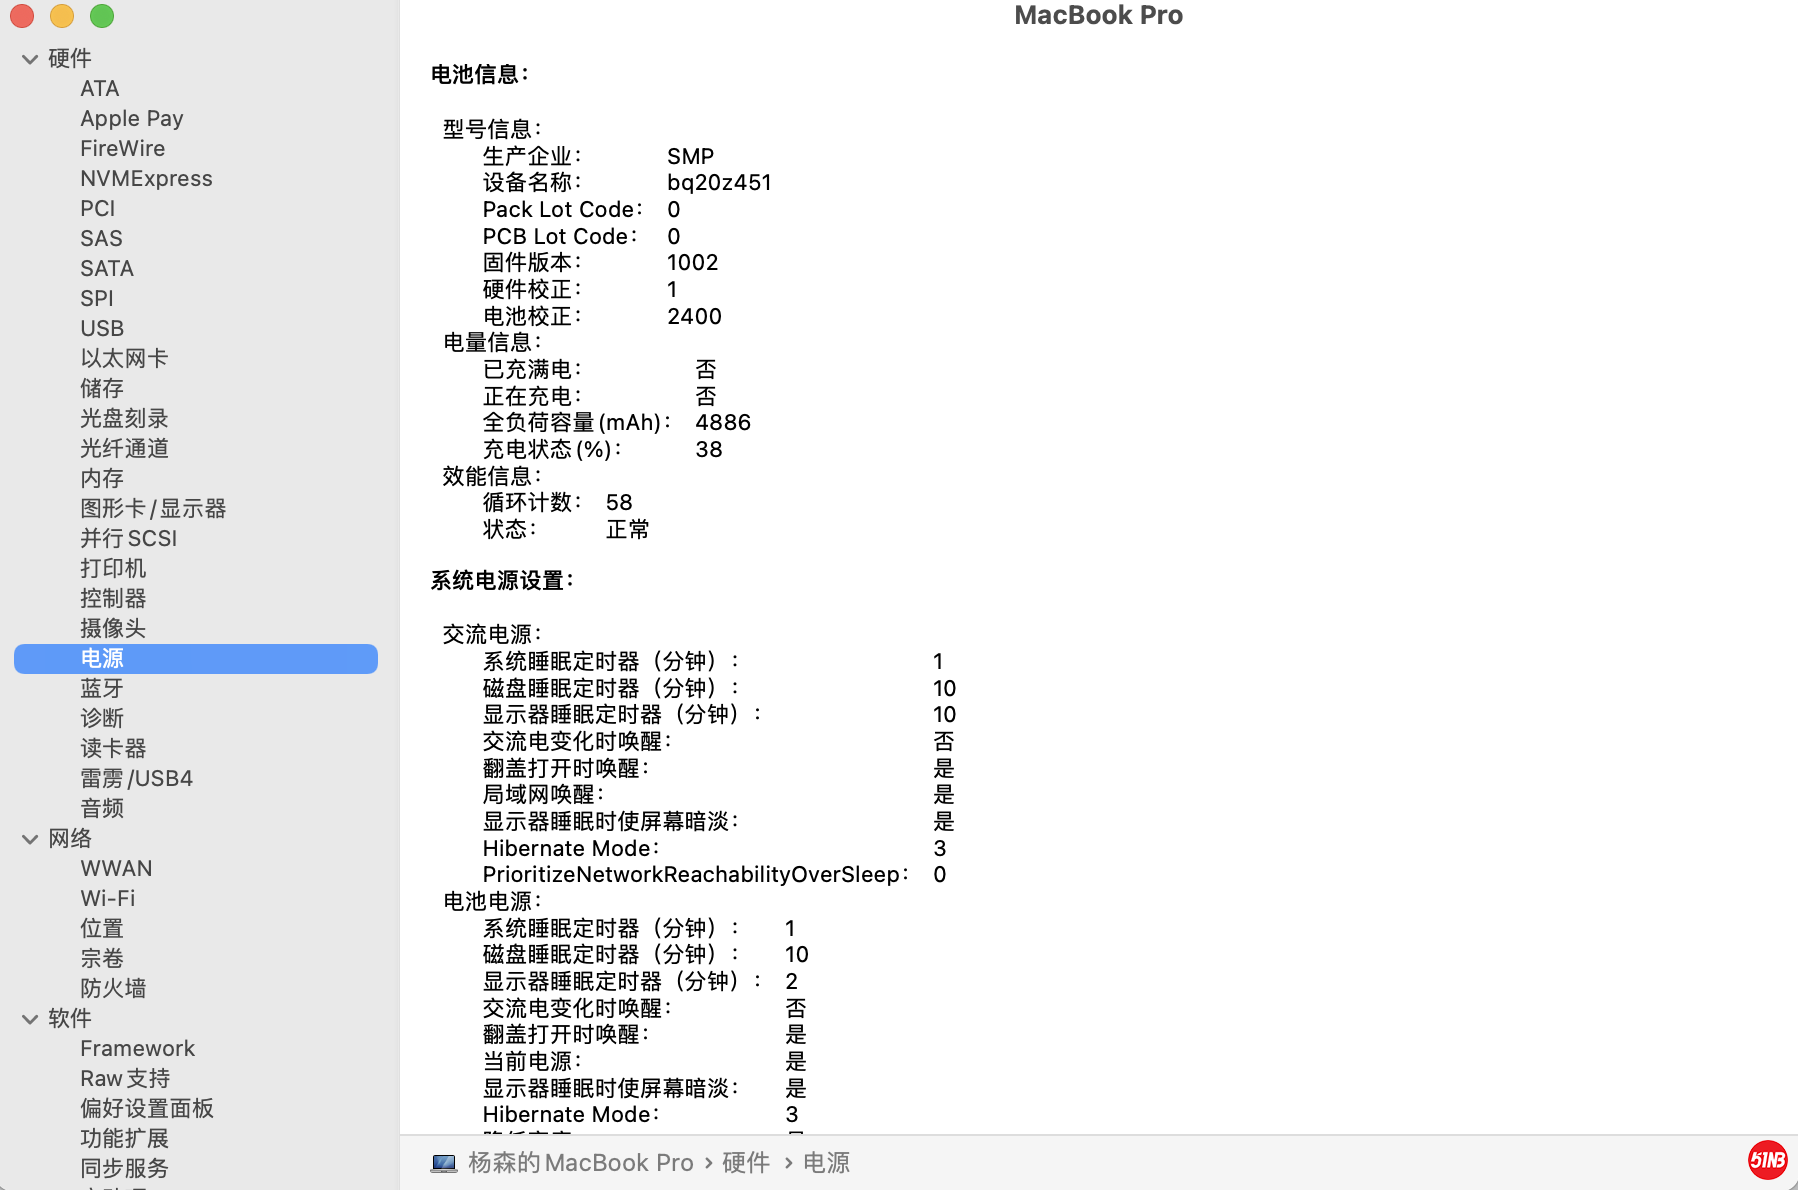Open NVMExpress details
Viewport: 1798px width, 1190px height.
tap(146, 179)
